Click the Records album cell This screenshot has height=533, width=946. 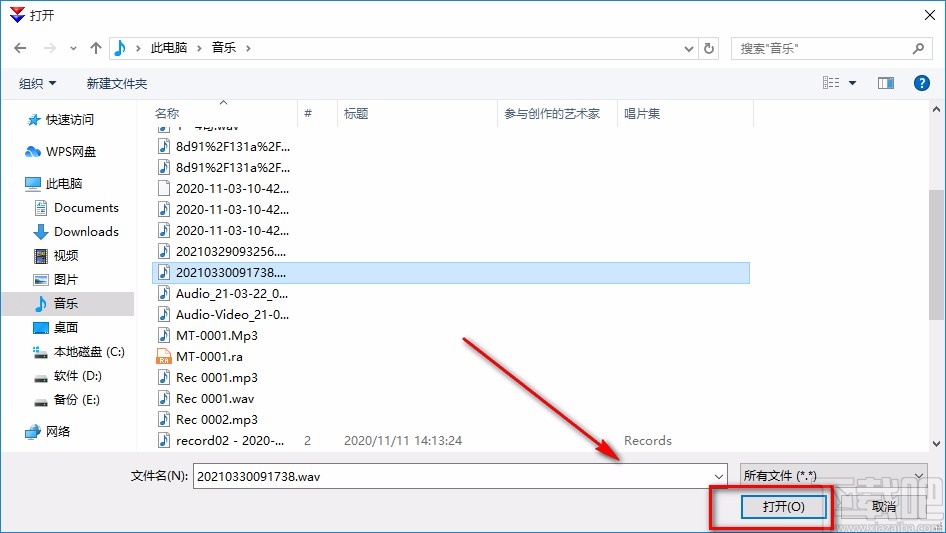coord(647,441)
